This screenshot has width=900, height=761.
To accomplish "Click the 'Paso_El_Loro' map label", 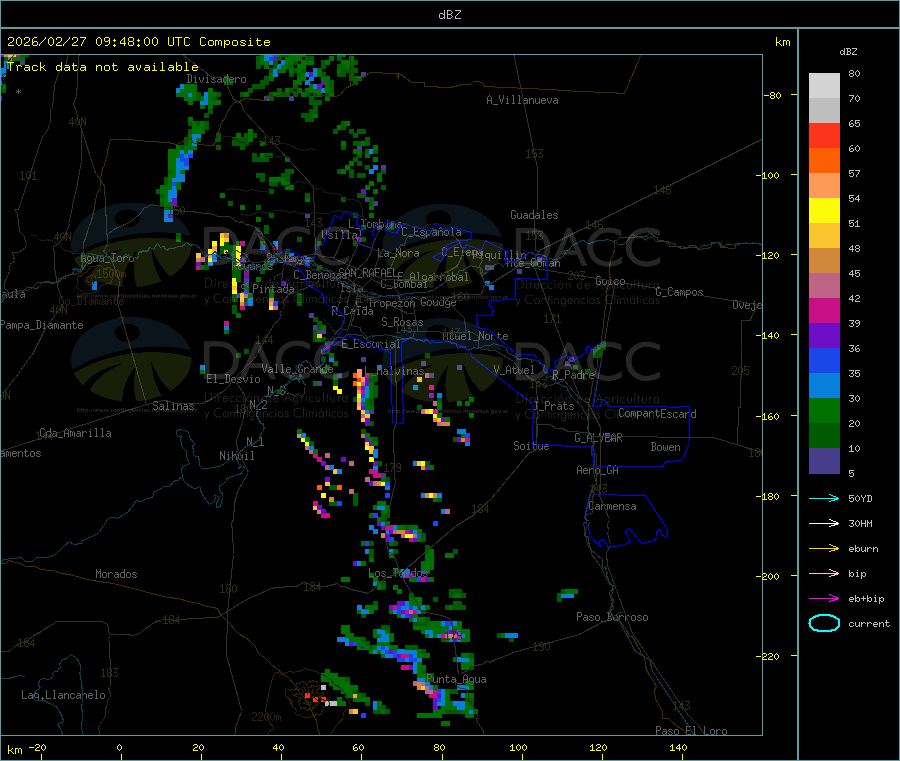I will (x=692, y=731).
